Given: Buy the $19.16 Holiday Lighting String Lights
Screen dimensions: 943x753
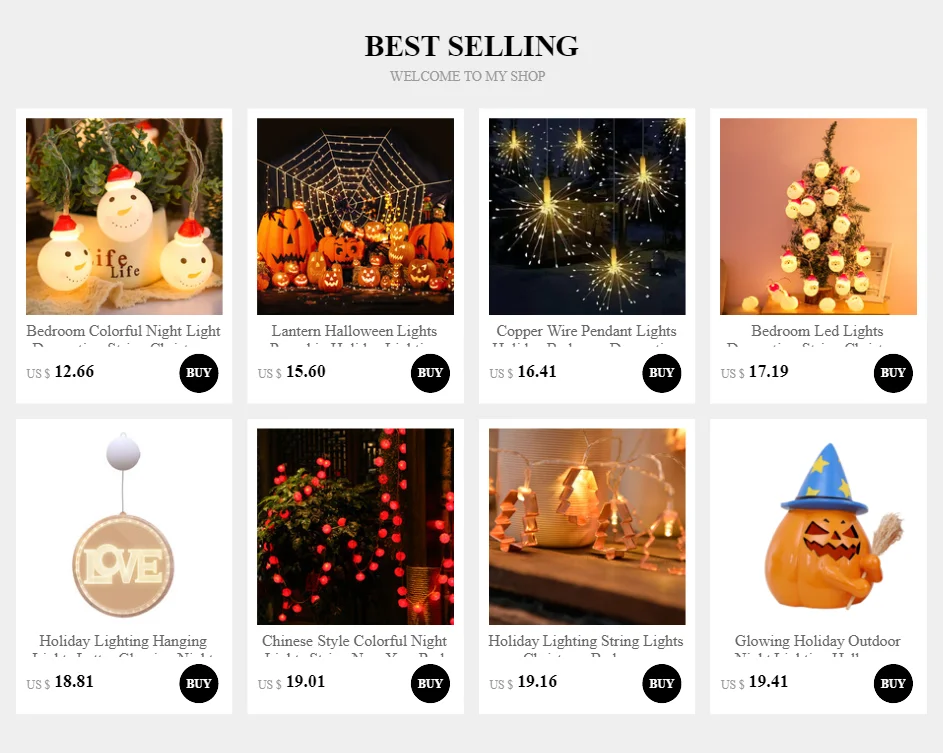Looking at the screenshot, I should pos(662,683).
